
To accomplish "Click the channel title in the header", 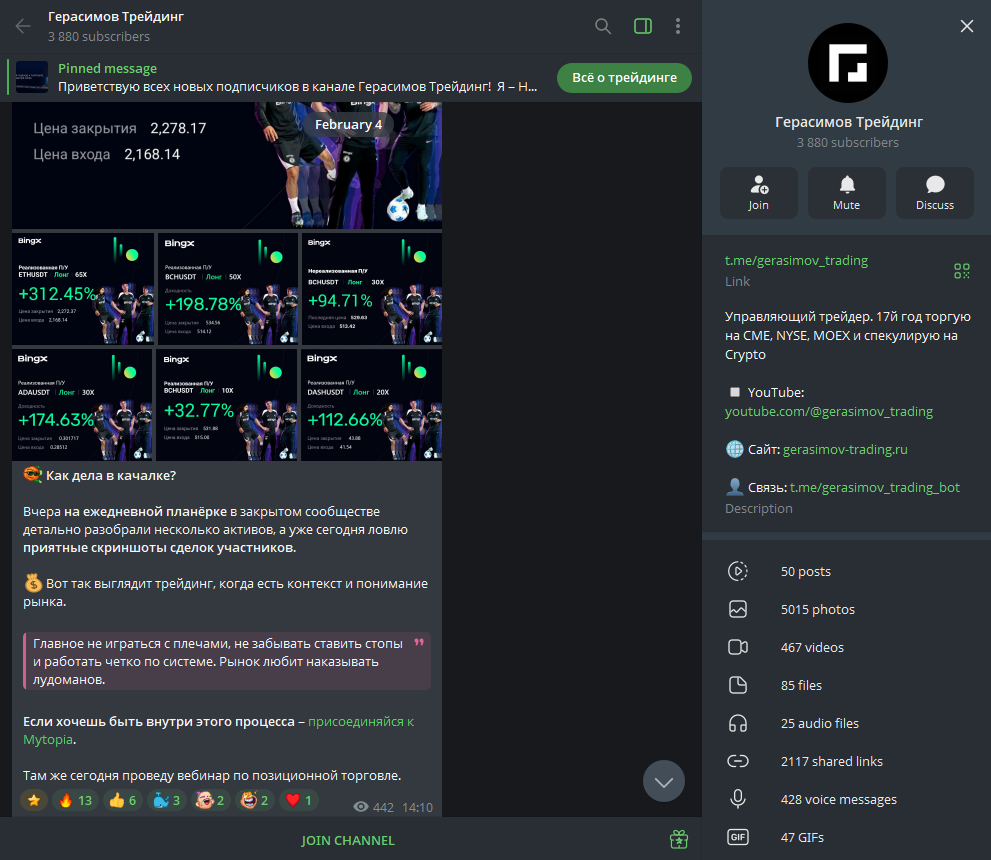I will (116, 16).
